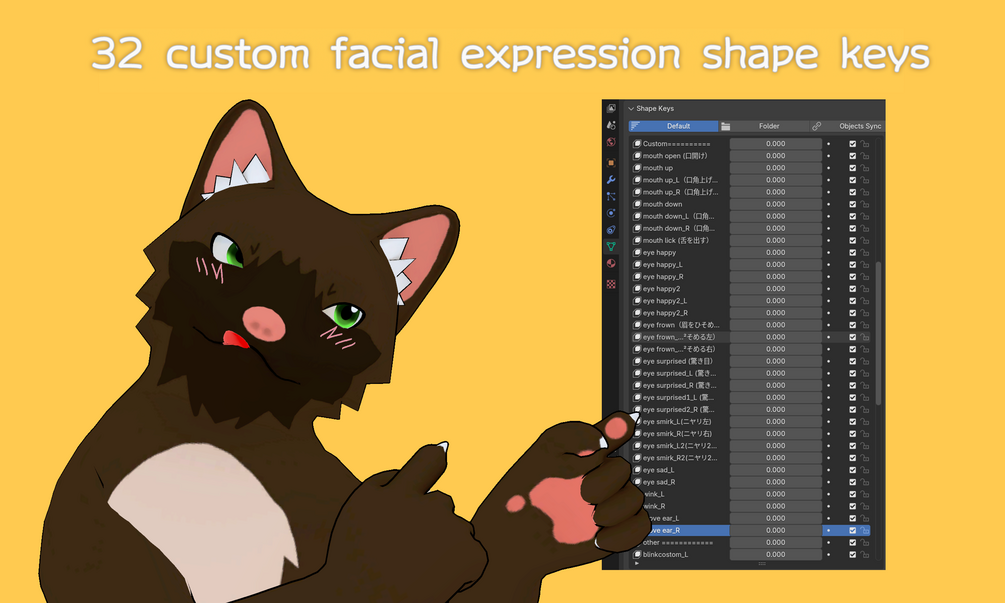Select the eye smirk_L2 shape key

pos(679,446)
